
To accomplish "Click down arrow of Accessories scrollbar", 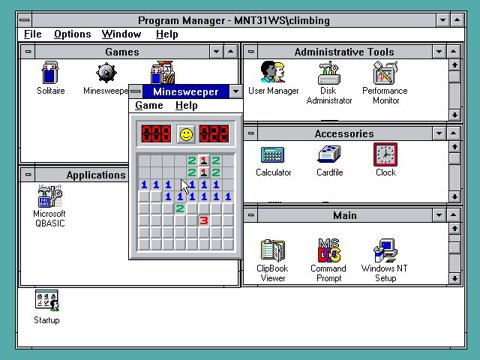I will click(x=454, y=196).
